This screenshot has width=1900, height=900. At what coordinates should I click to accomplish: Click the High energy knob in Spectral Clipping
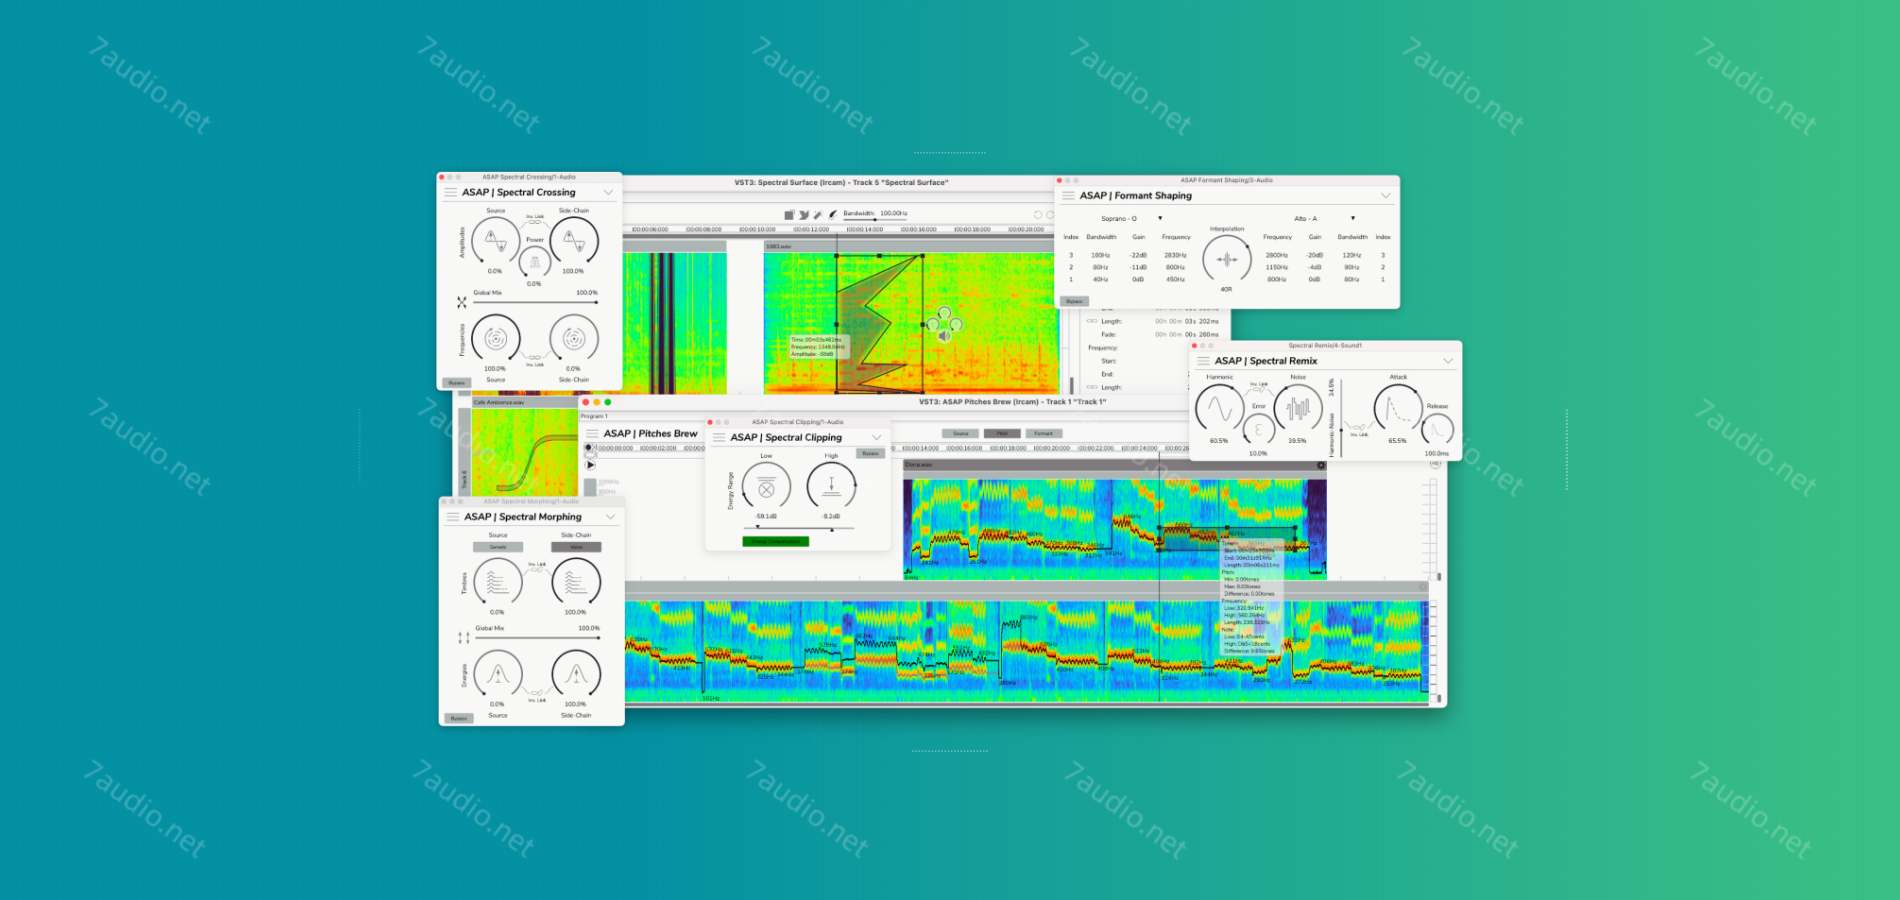831,488
